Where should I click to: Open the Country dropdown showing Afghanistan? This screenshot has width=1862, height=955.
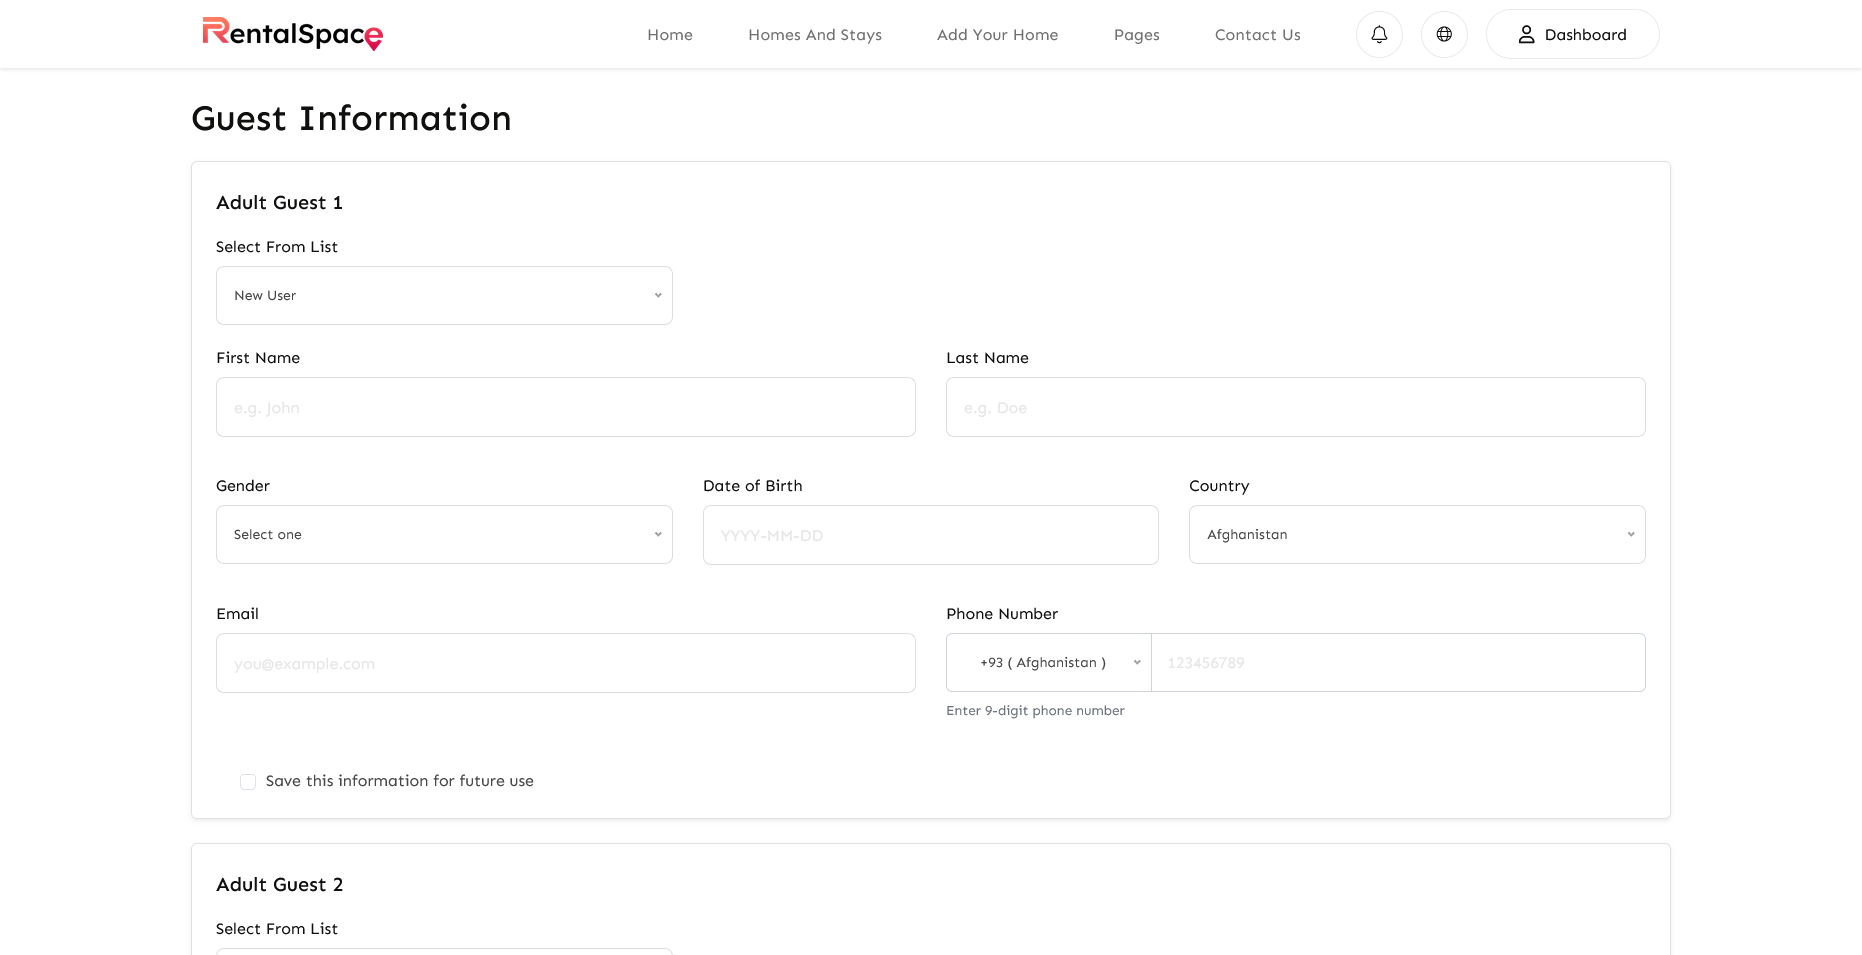pyautogui.click(x=1417, y=534)
